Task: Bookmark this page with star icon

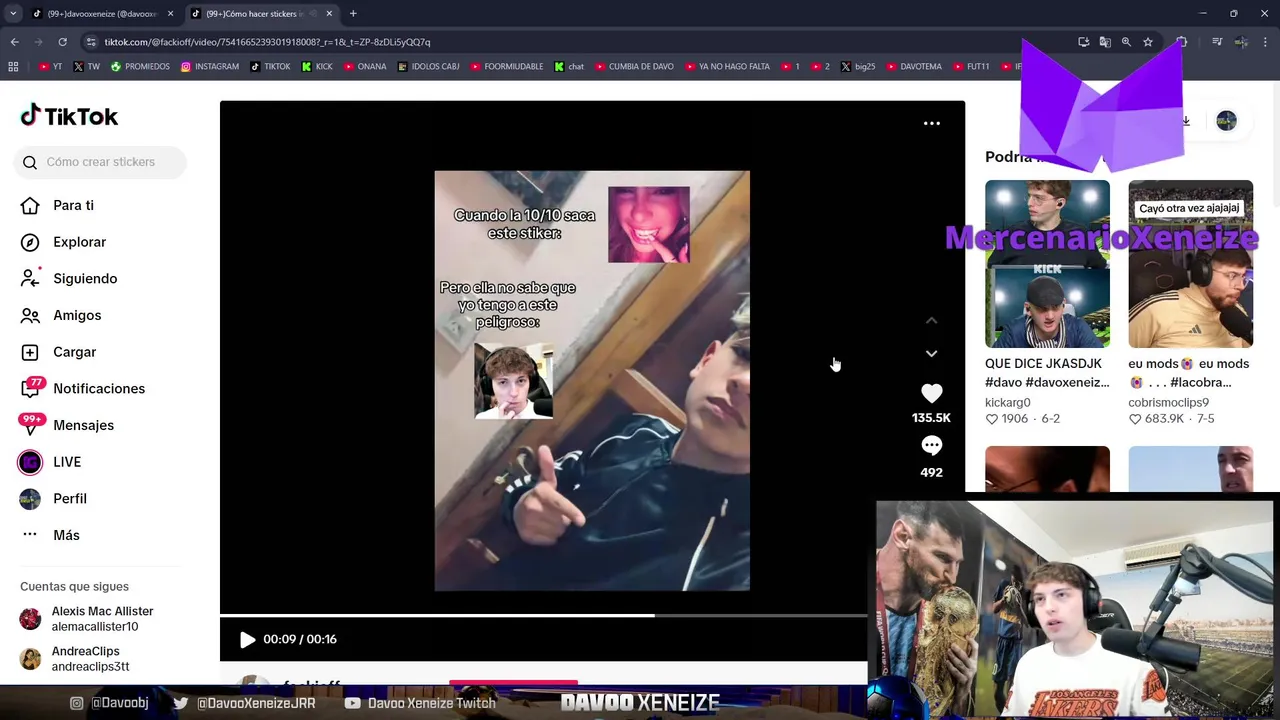Action: pyautogui.click(x=1148, y=42)
